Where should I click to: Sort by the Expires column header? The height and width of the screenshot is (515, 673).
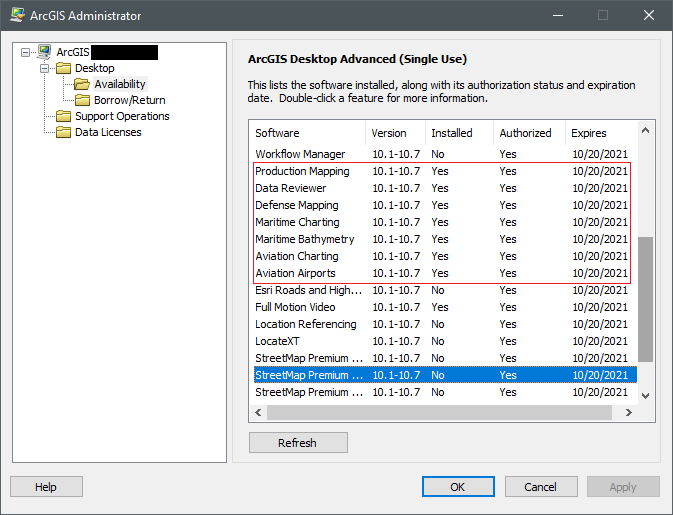click(601, 133)
